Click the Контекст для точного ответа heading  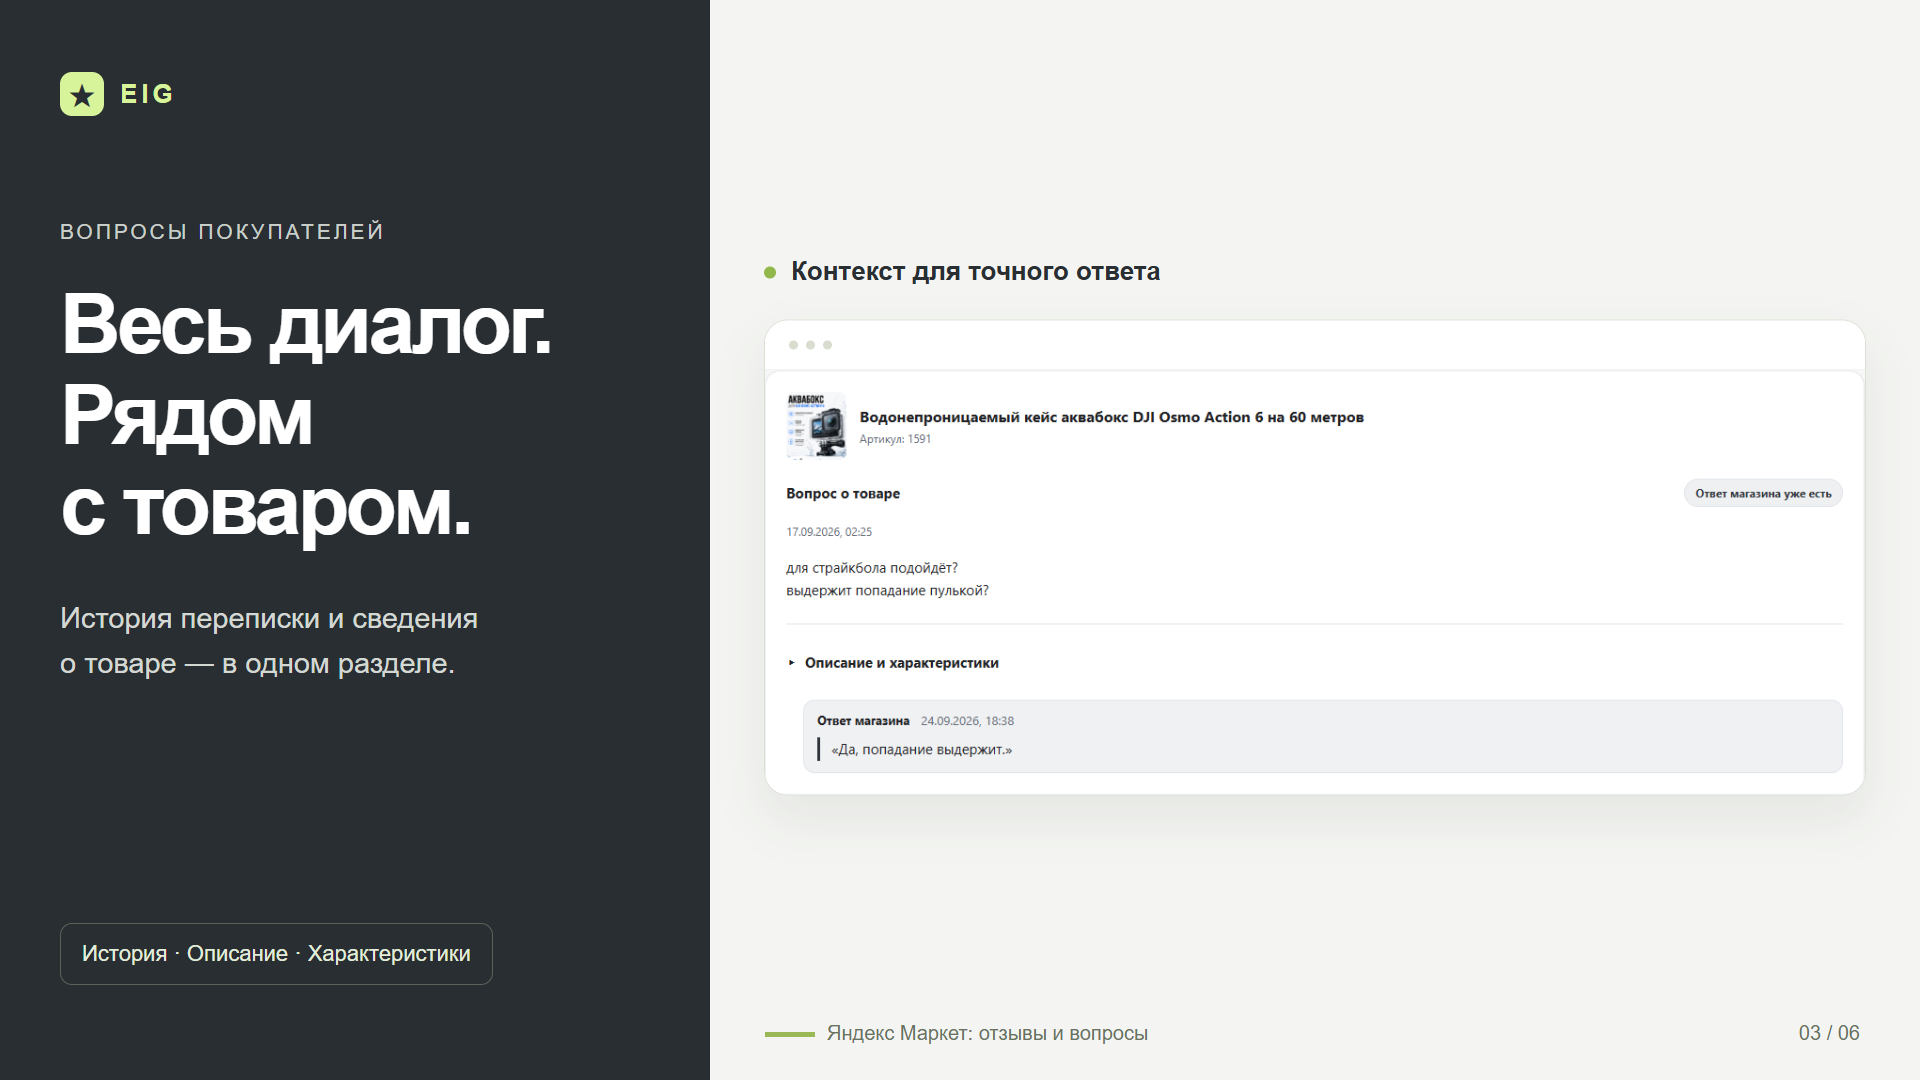pos(975,272)
